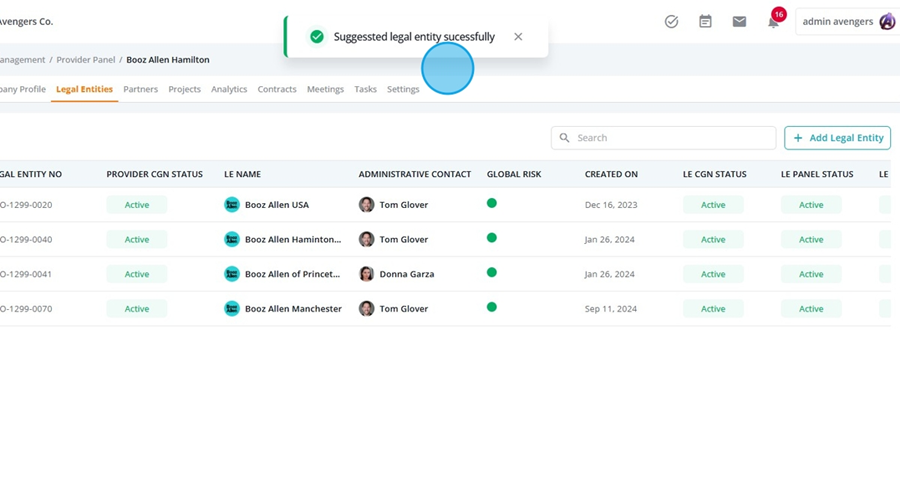The height and width of the screenshot is (502, 900).
Task: Open admin avengers user menu
Action: point(847,22)
